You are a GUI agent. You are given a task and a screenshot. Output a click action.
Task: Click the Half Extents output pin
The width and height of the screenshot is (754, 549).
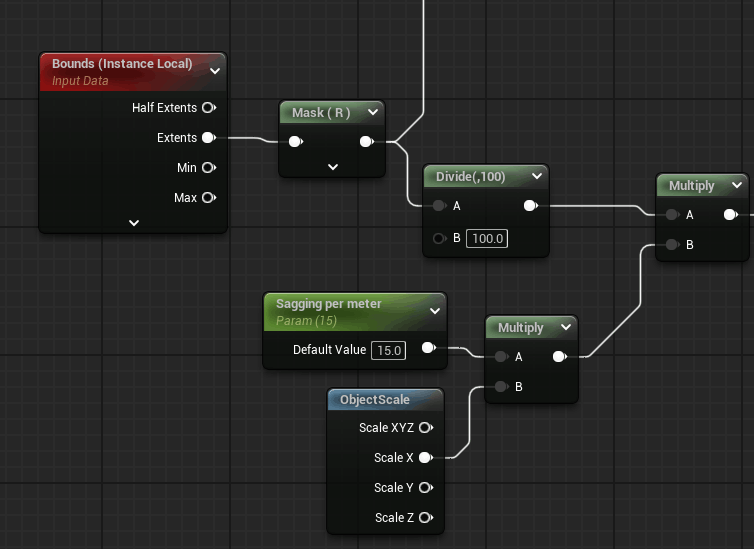(209, 108)
